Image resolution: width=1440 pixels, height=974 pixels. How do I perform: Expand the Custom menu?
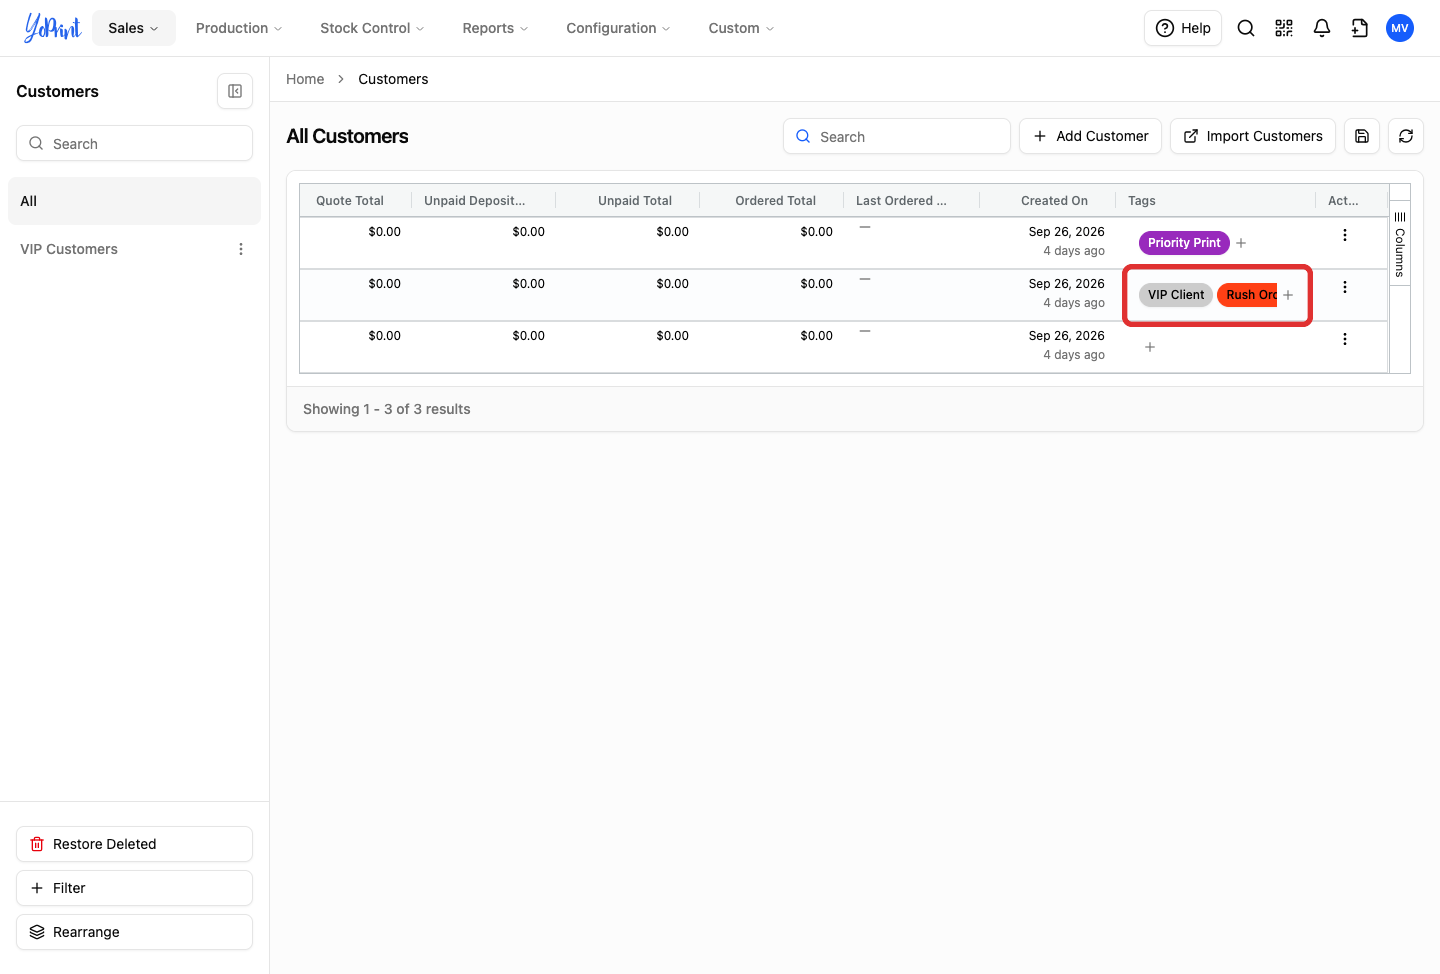pyautogui.click(x=741, y=28)
